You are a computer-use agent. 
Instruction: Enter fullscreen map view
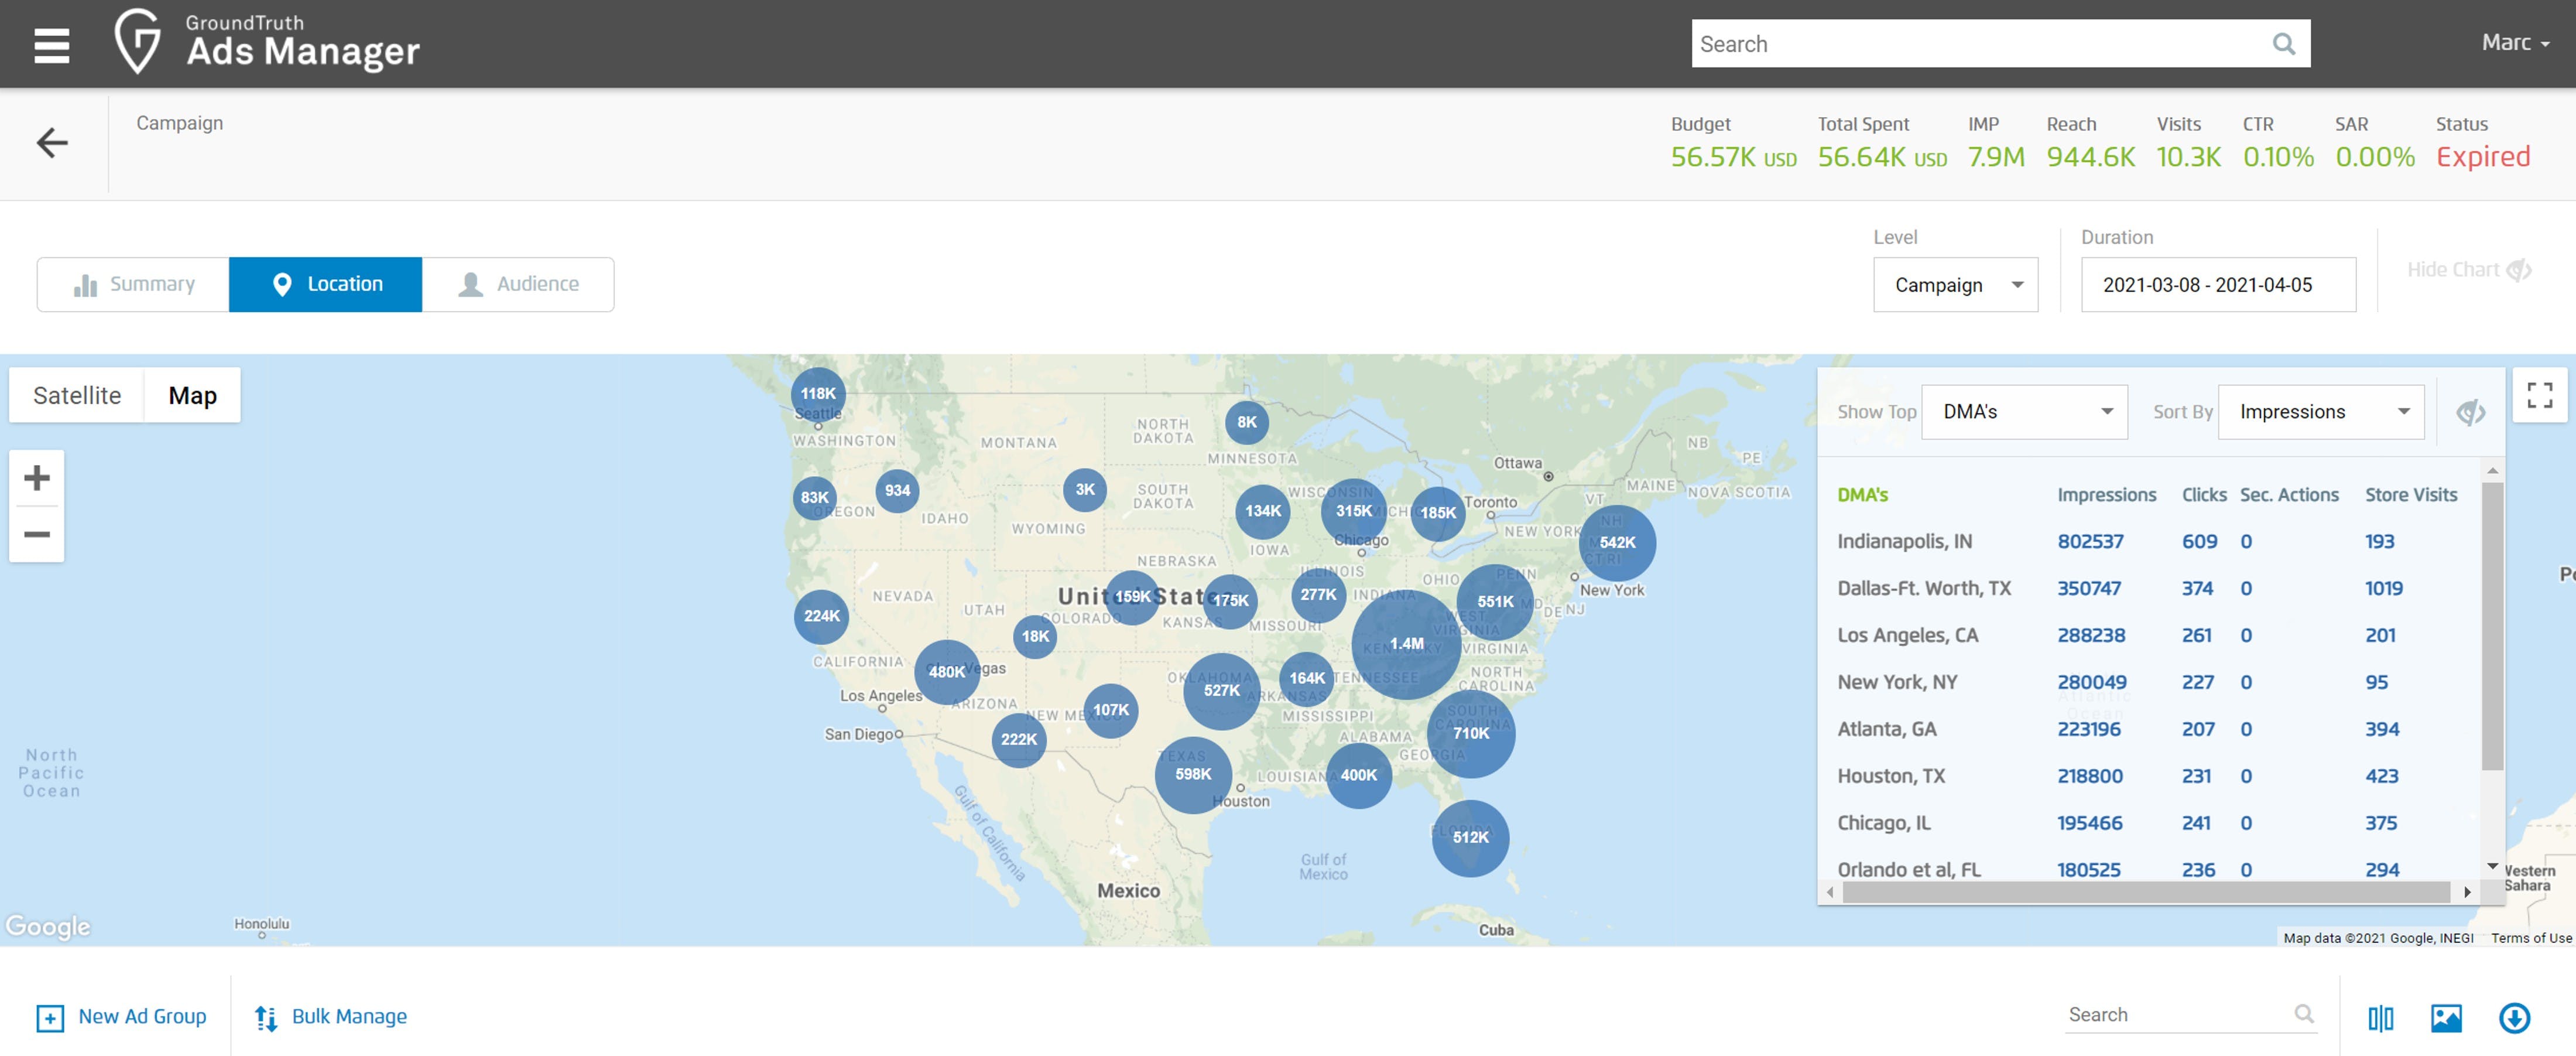(x=2539, y=395)
